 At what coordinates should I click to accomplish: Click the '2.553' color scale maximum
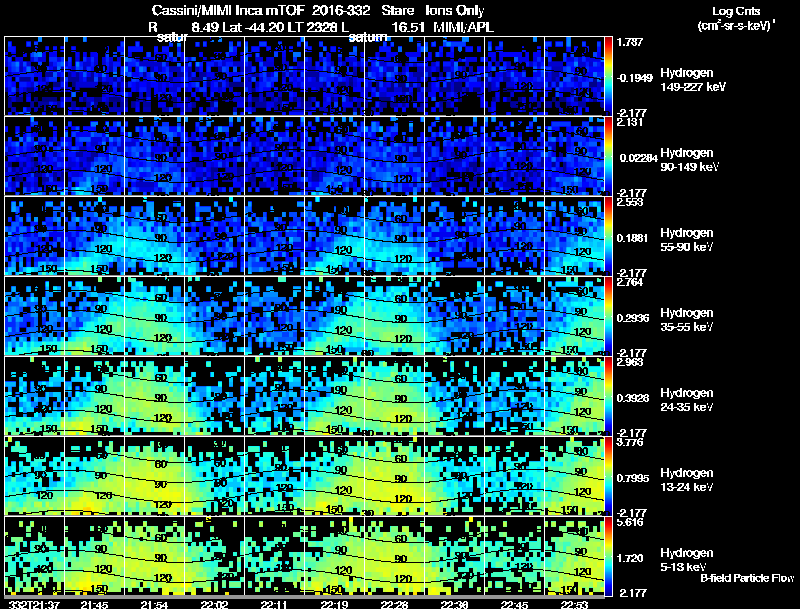630,202
